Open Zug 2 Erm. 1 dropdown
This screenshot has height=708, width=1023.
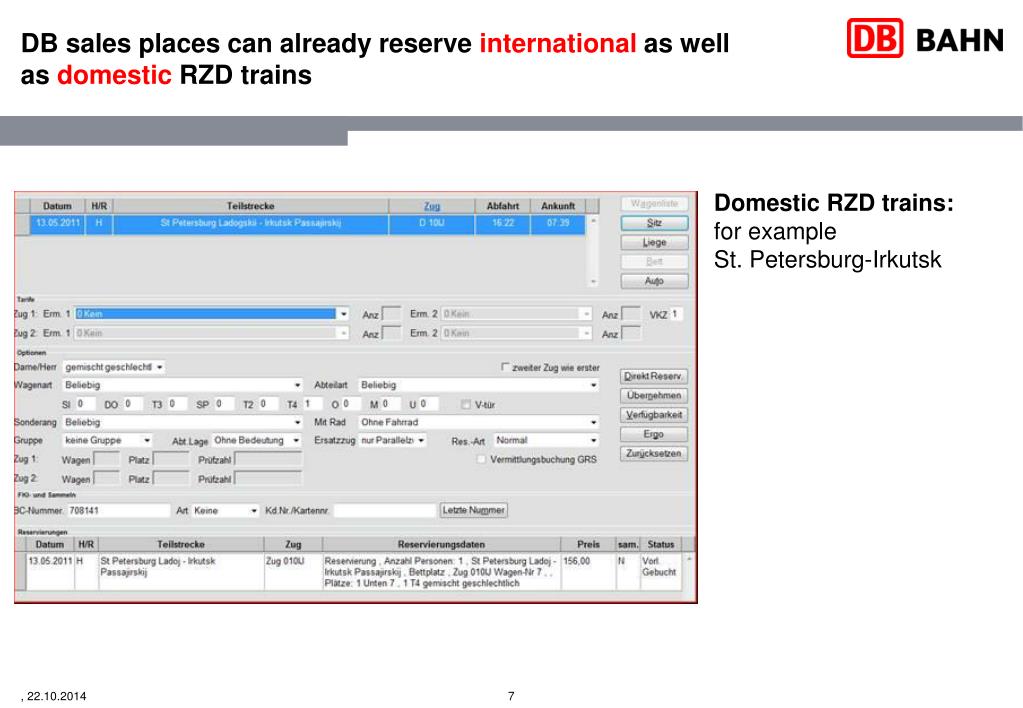coord(344,333)
